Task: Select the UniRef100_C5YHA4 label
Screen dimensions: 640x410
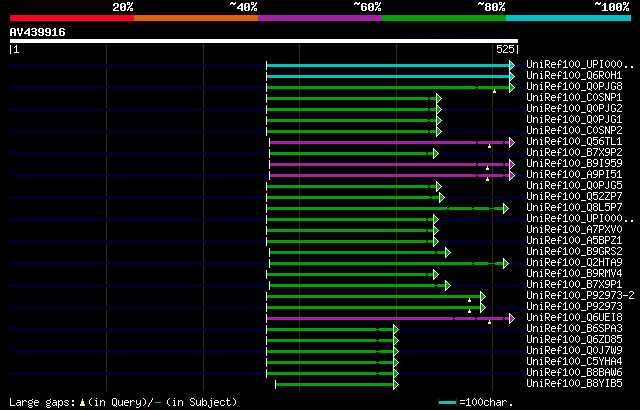Action: 574,362
